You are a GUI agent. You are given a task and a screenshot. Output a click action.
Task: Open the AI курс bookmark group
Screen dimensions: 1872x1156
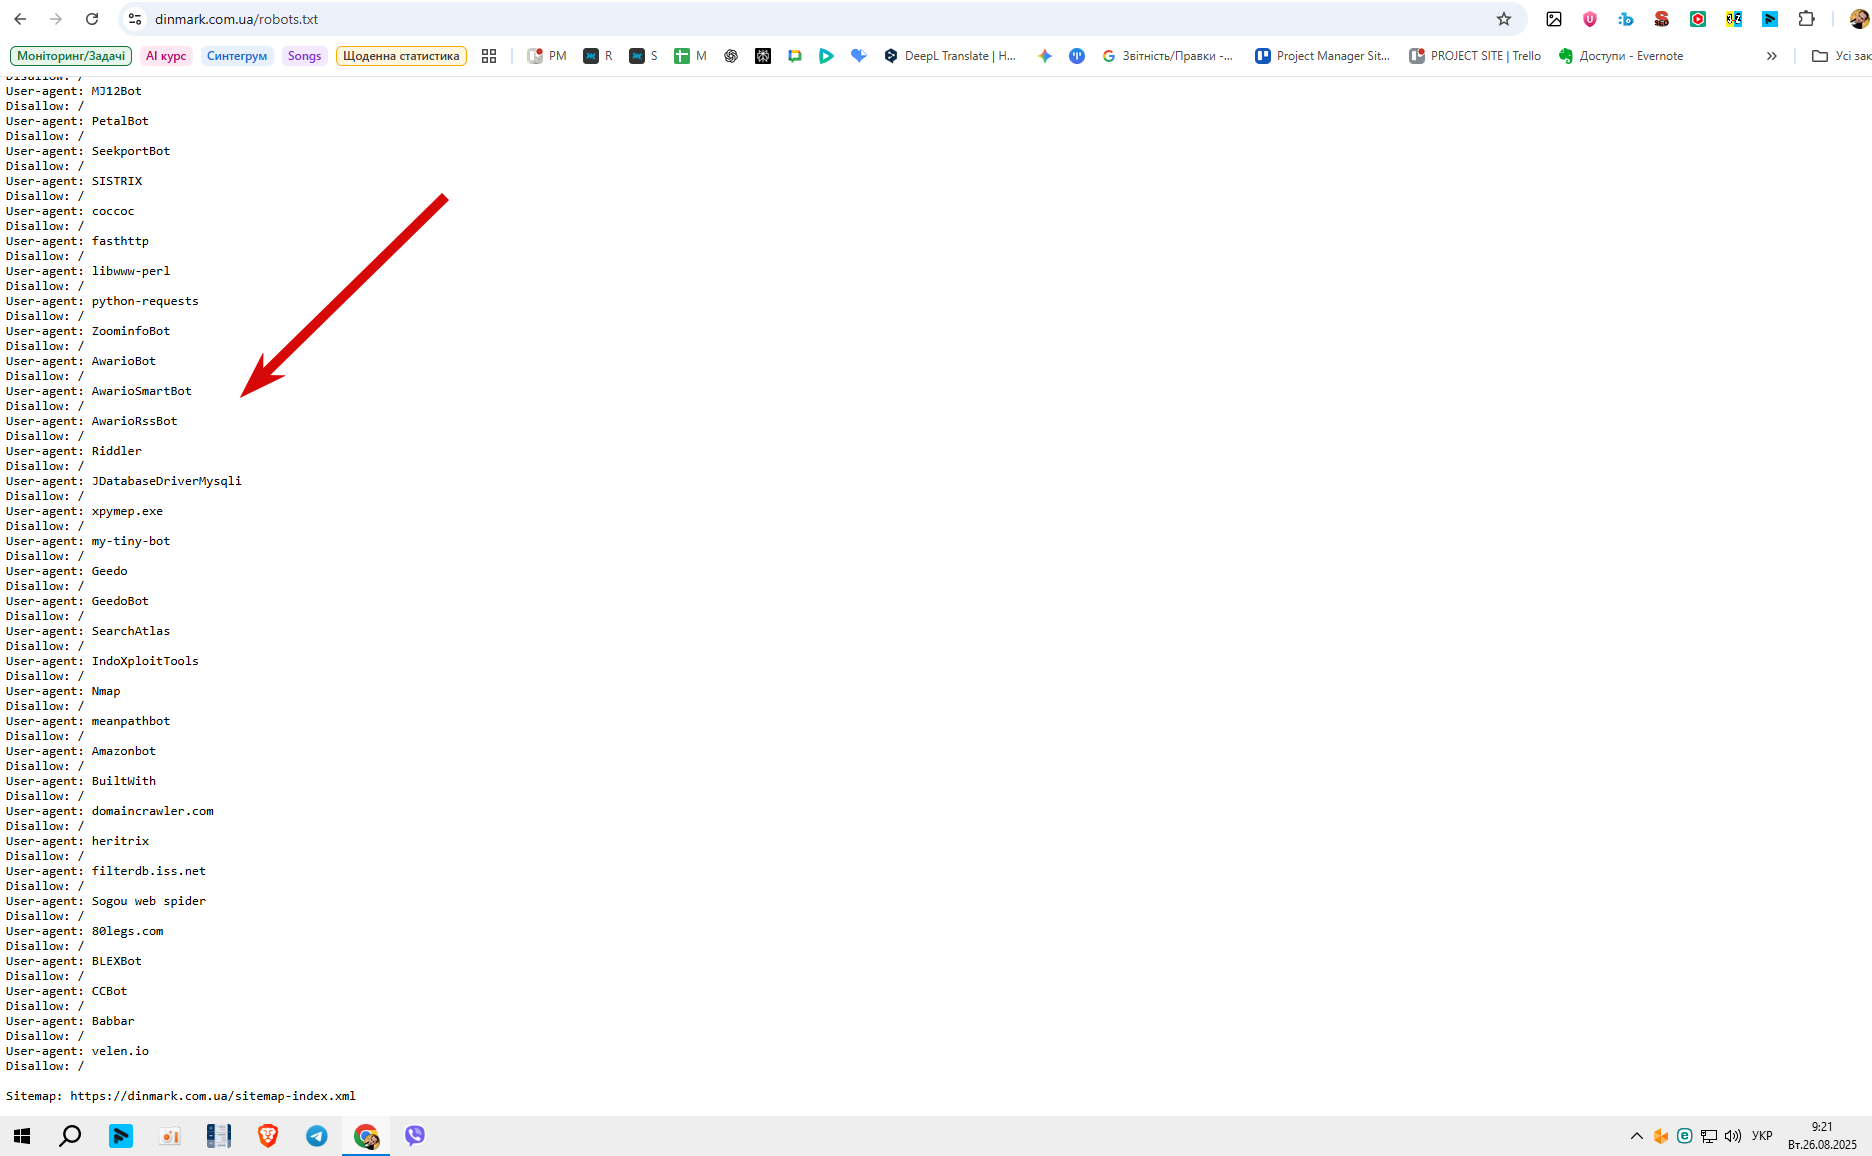click(x=166, y=56)
